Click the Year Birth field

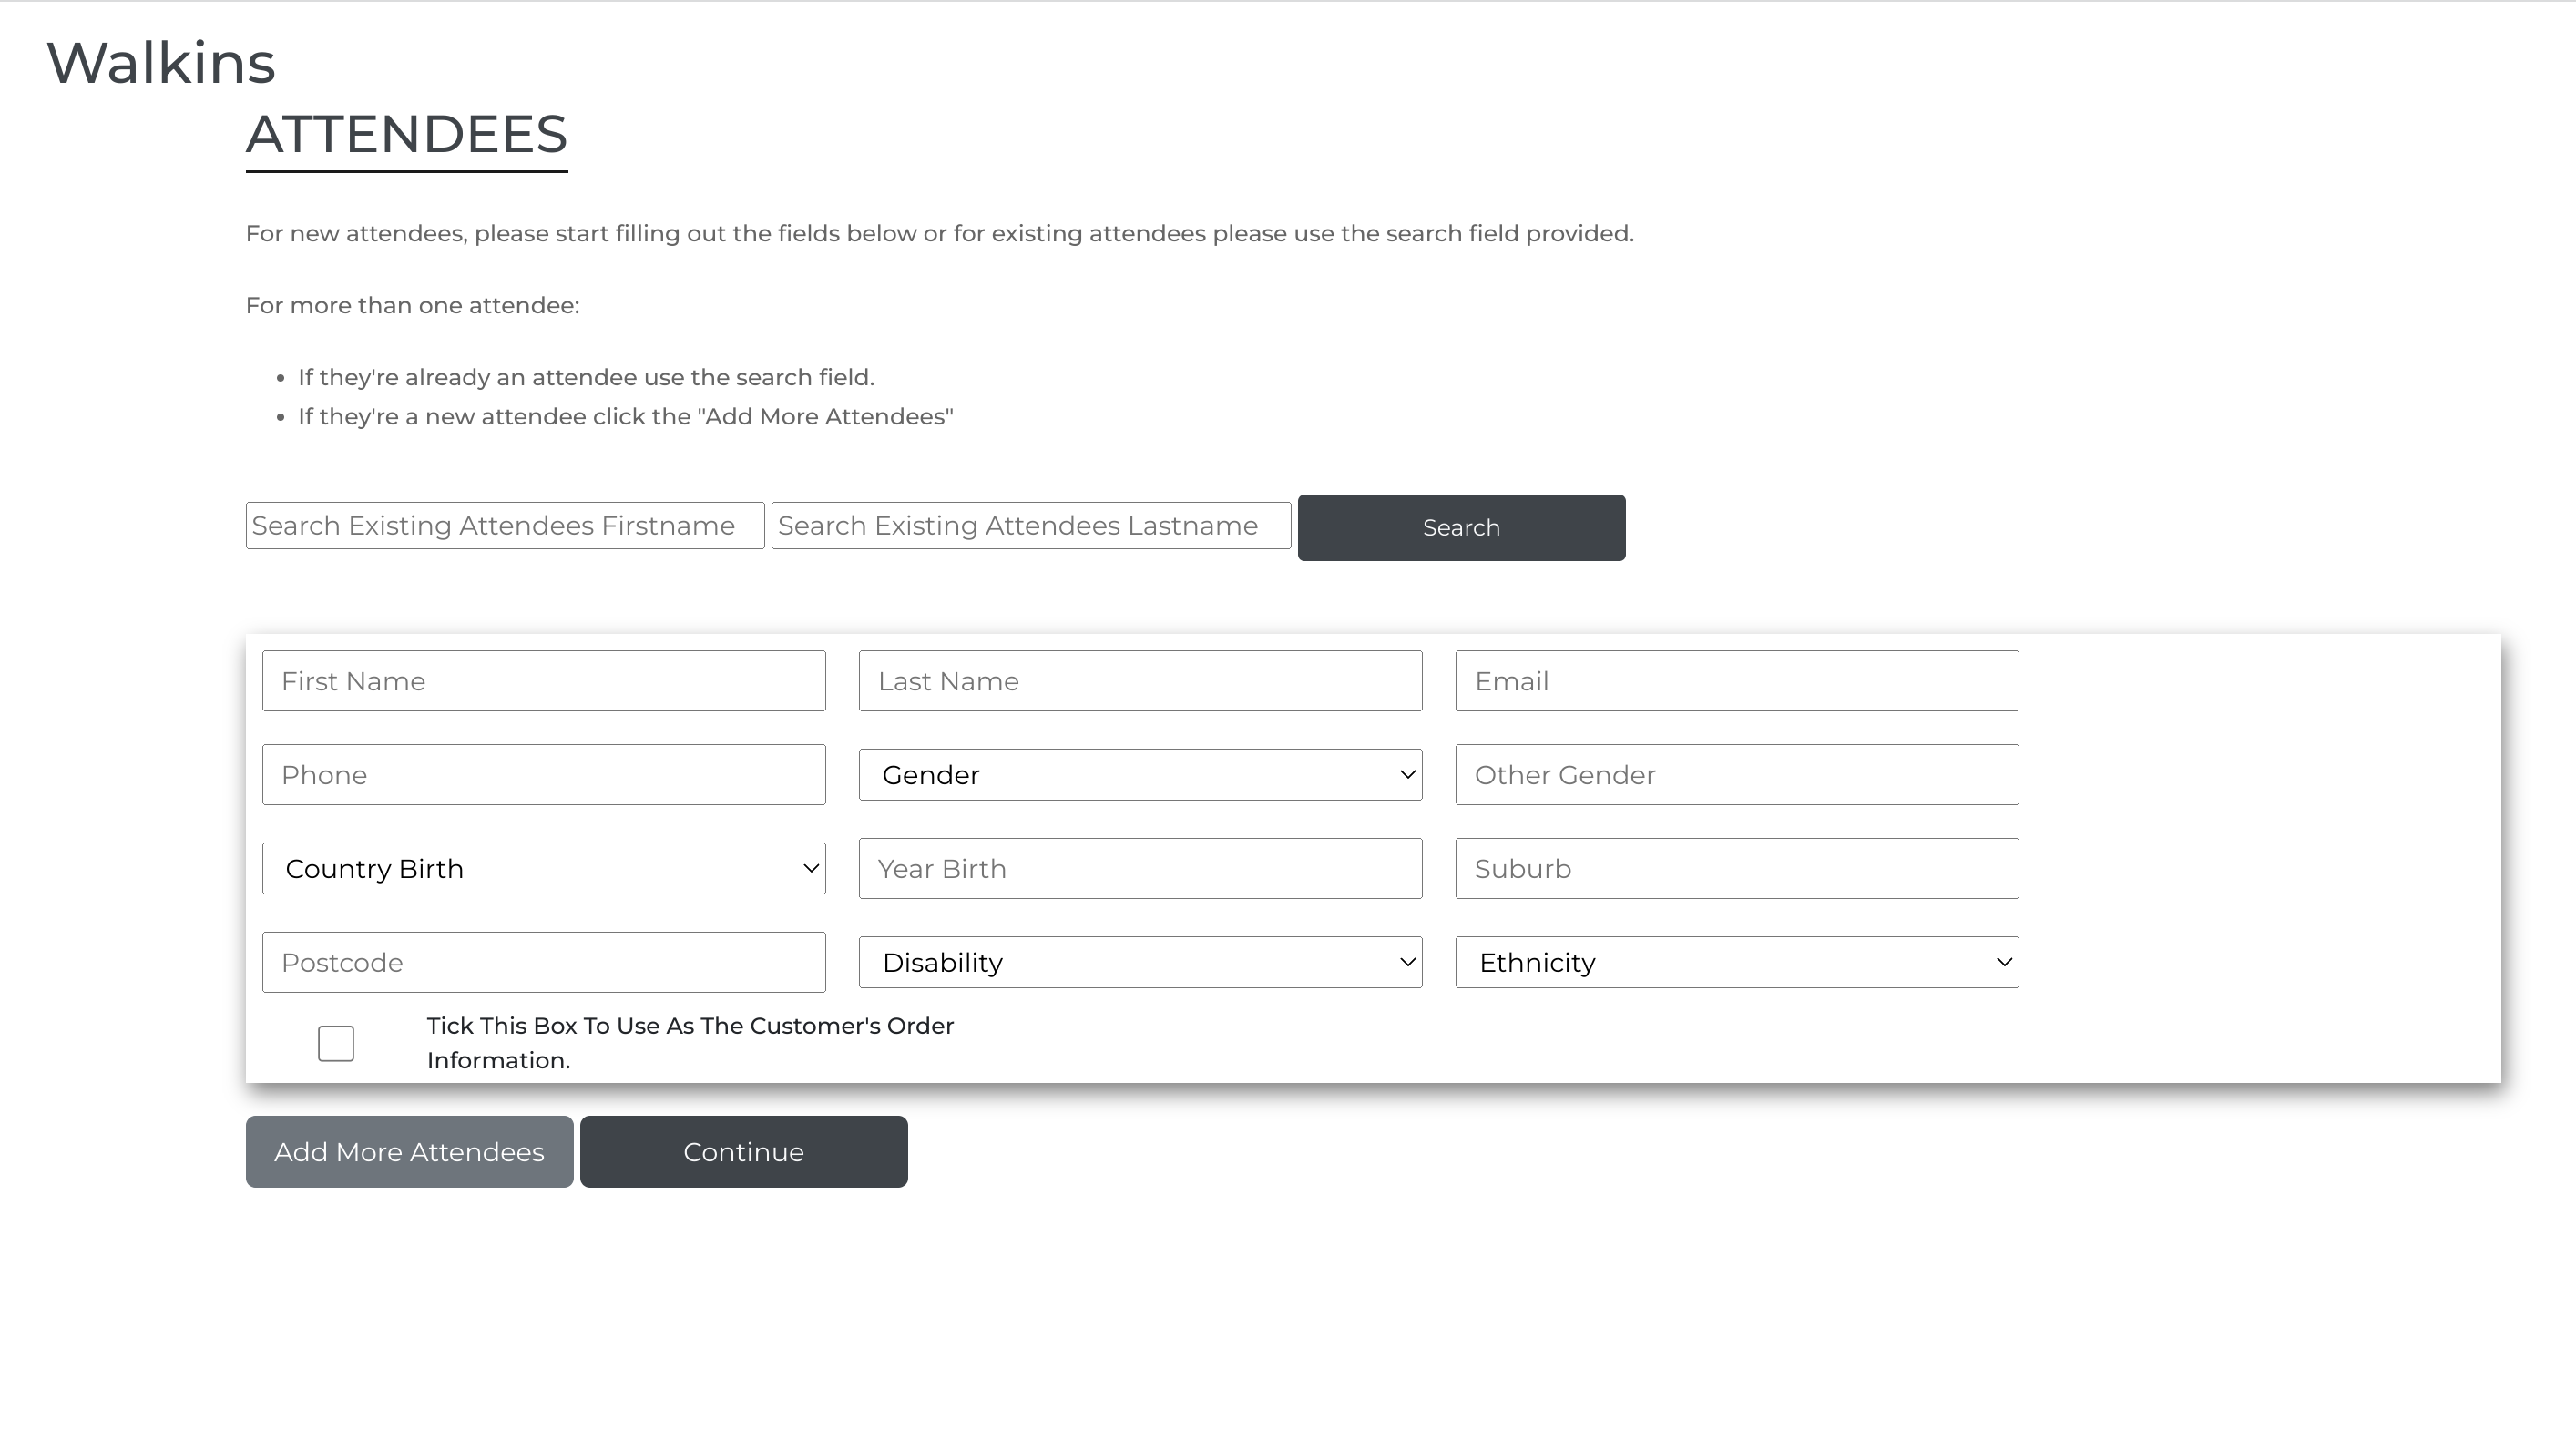click(x=1140, y=869)
